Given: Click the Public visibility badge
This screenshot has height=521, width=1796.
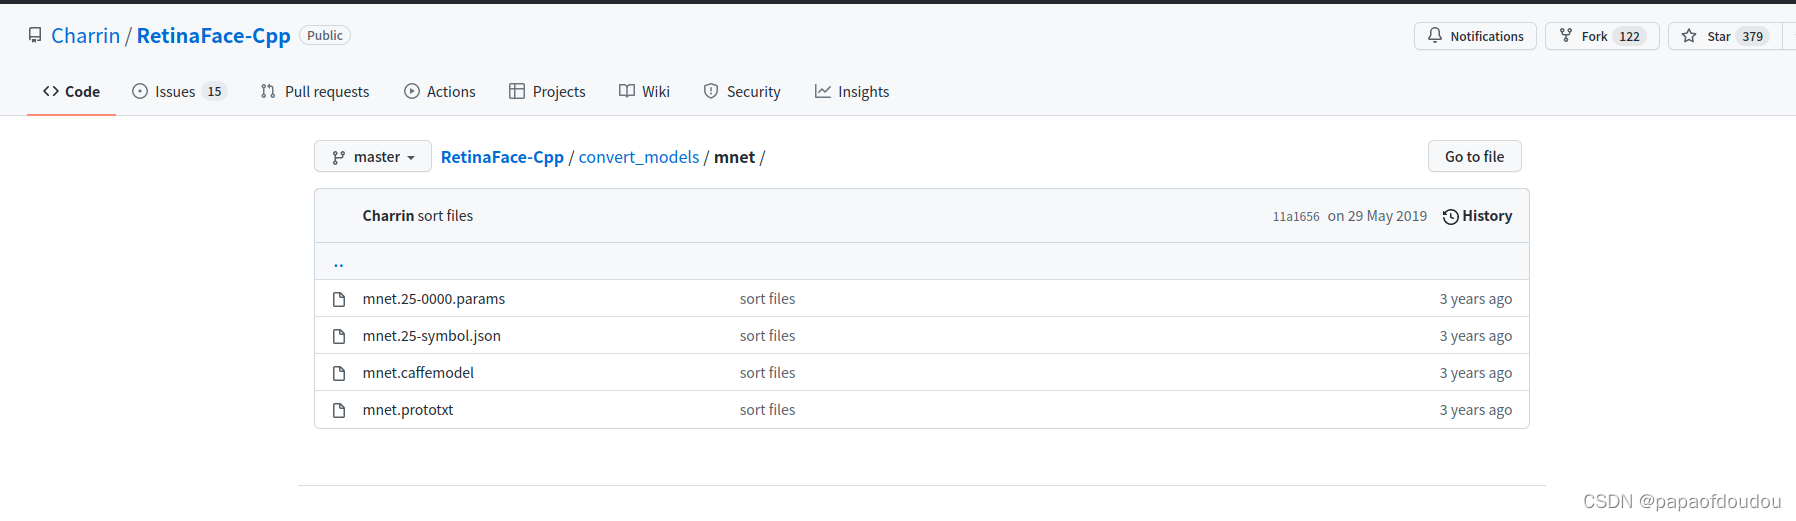Looking at the screenshot, I should click(x=325, y=35).
